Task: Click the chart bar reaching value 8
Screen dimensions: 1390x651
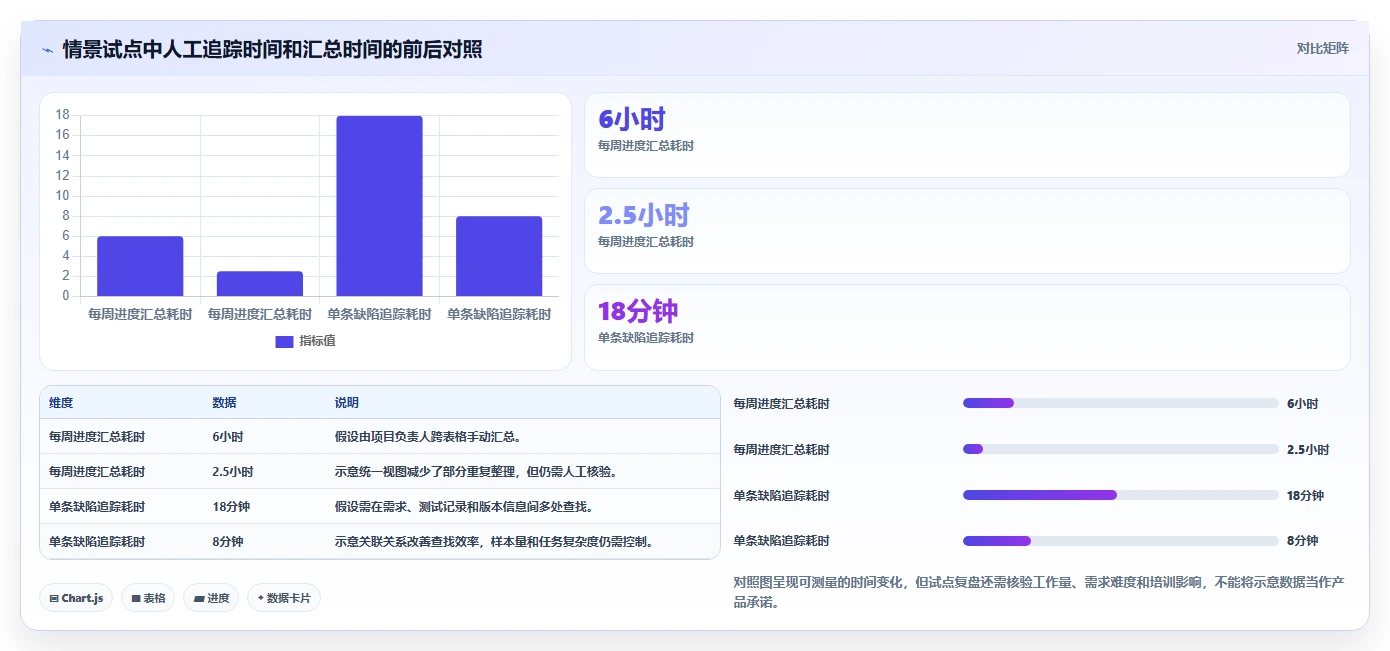Action: (499, 256)
